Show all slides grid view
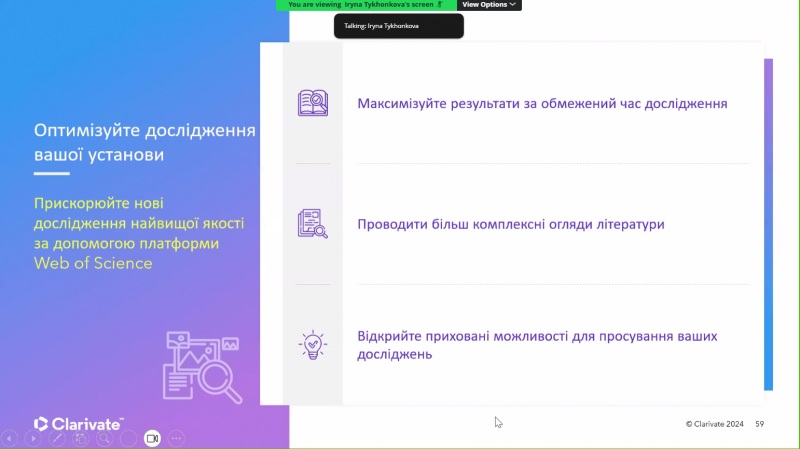The width and height of the screenshot is (800, 449). pyautogui.click(x=81, y=438)
